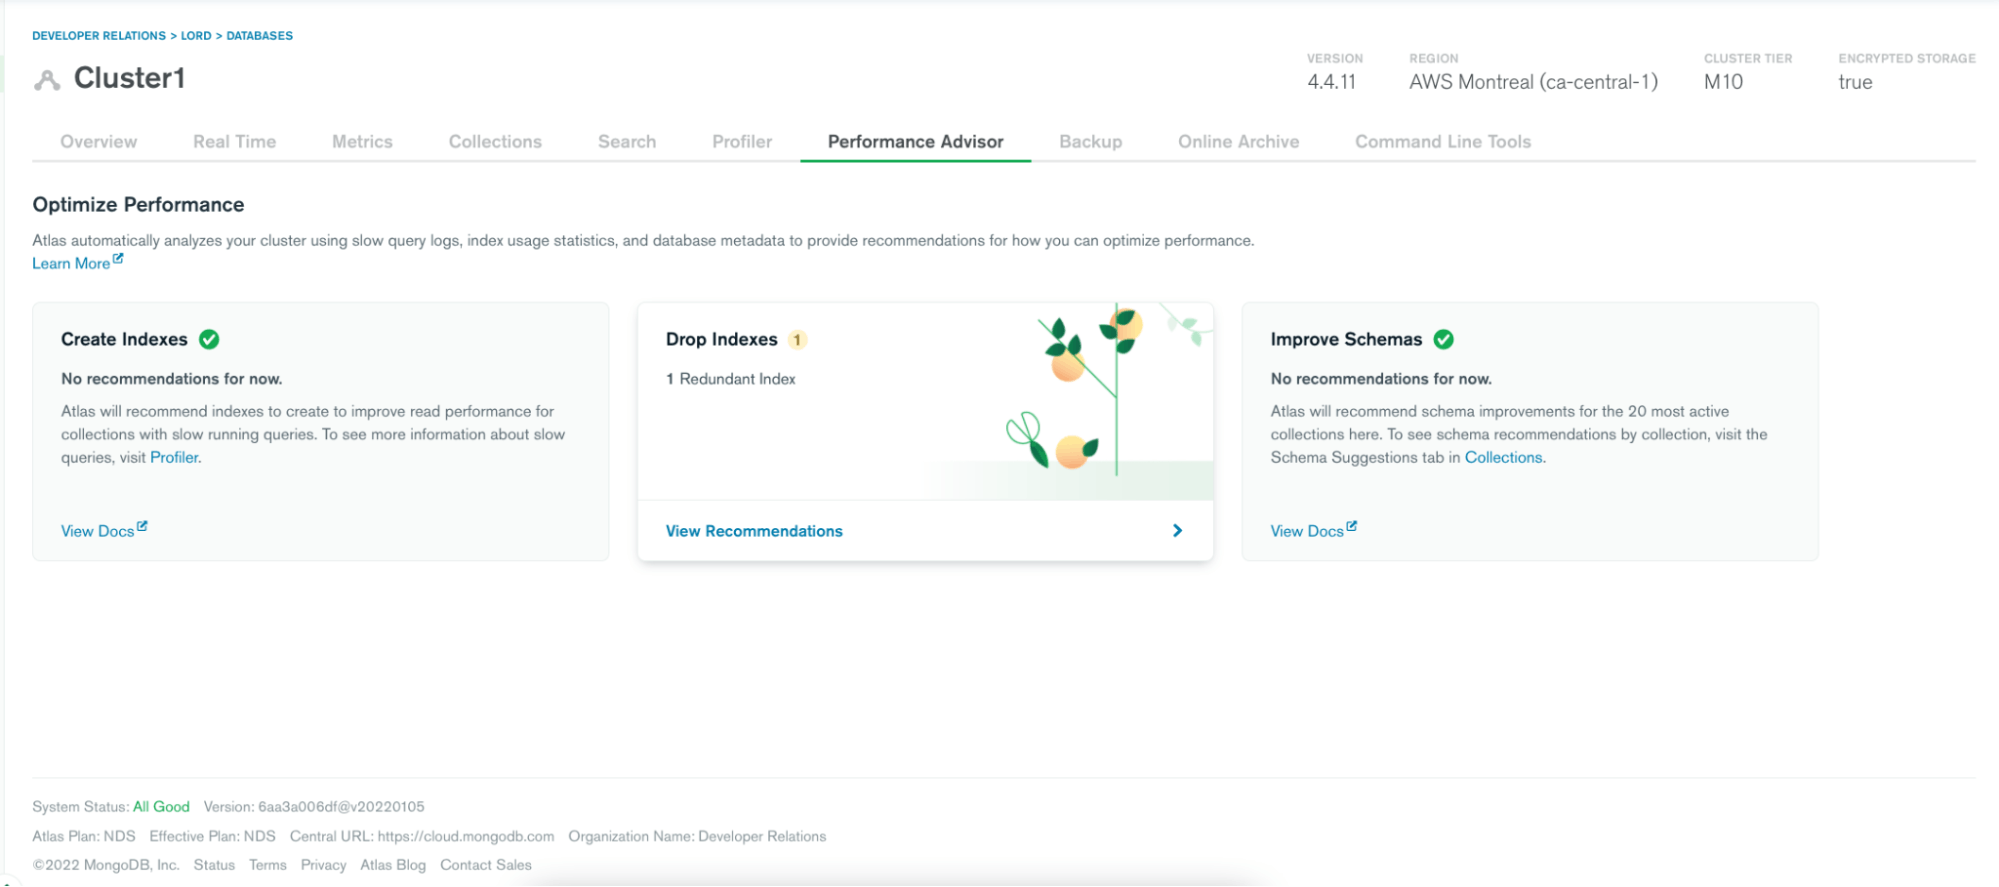Viewport: 1999px width, 887px height.
Task: Select the Performance Advisor tab
Action: (915, 142)
